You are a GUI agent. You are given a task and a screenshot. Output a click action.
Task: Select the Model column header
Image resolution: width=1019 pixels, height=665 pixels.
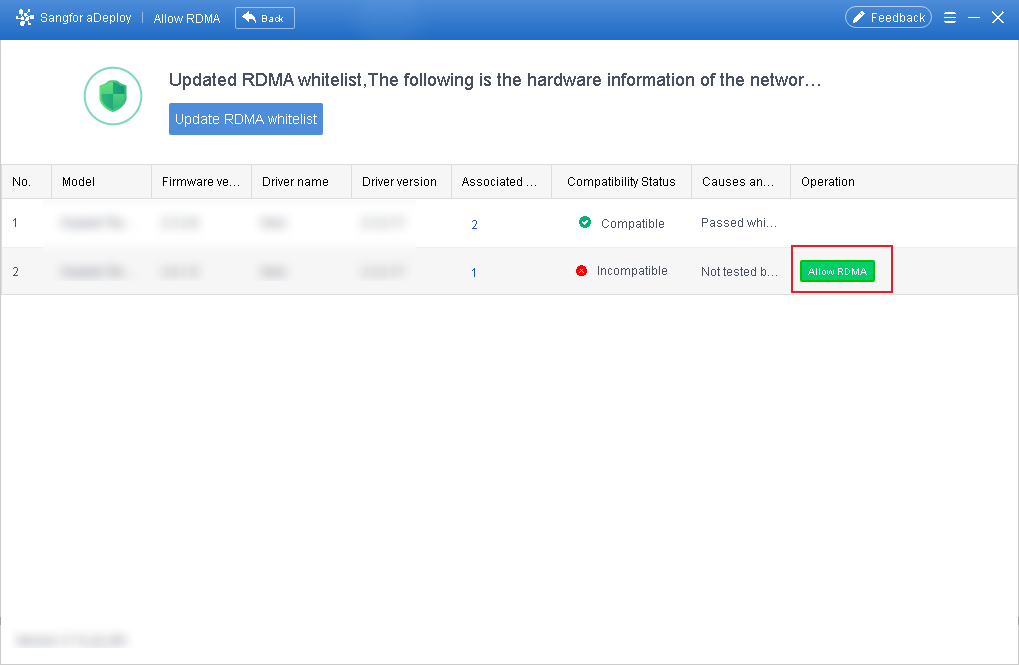point(101,181)
